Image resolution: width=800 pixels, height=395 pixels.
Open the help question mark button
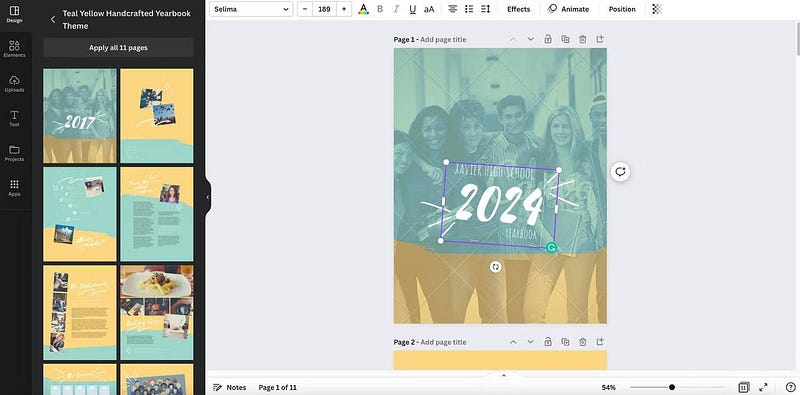(x=790, y=387)
